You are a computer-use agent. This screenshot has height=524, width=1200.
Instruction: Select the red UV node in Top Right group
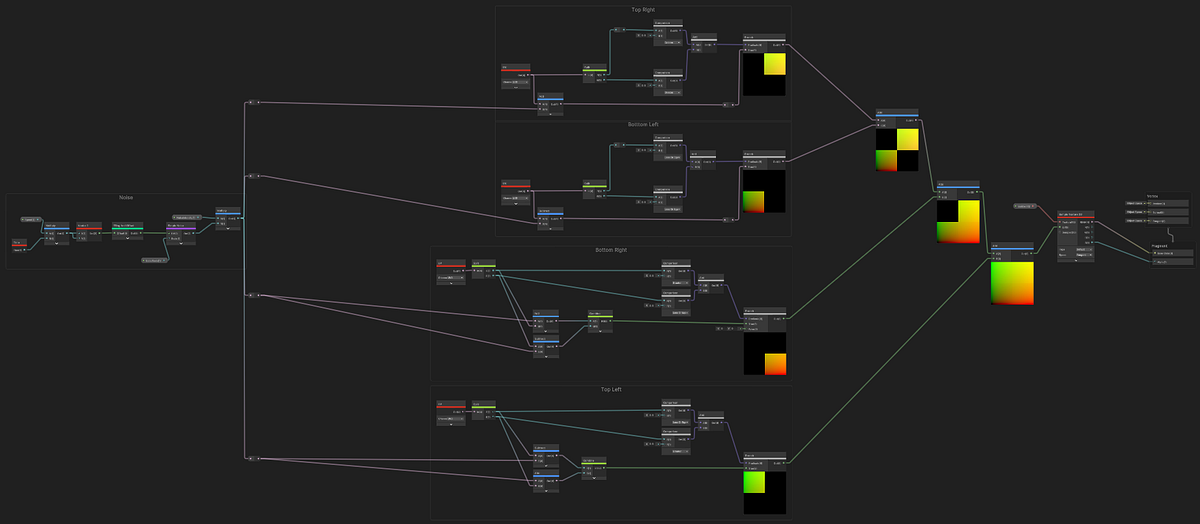(516, 76)
